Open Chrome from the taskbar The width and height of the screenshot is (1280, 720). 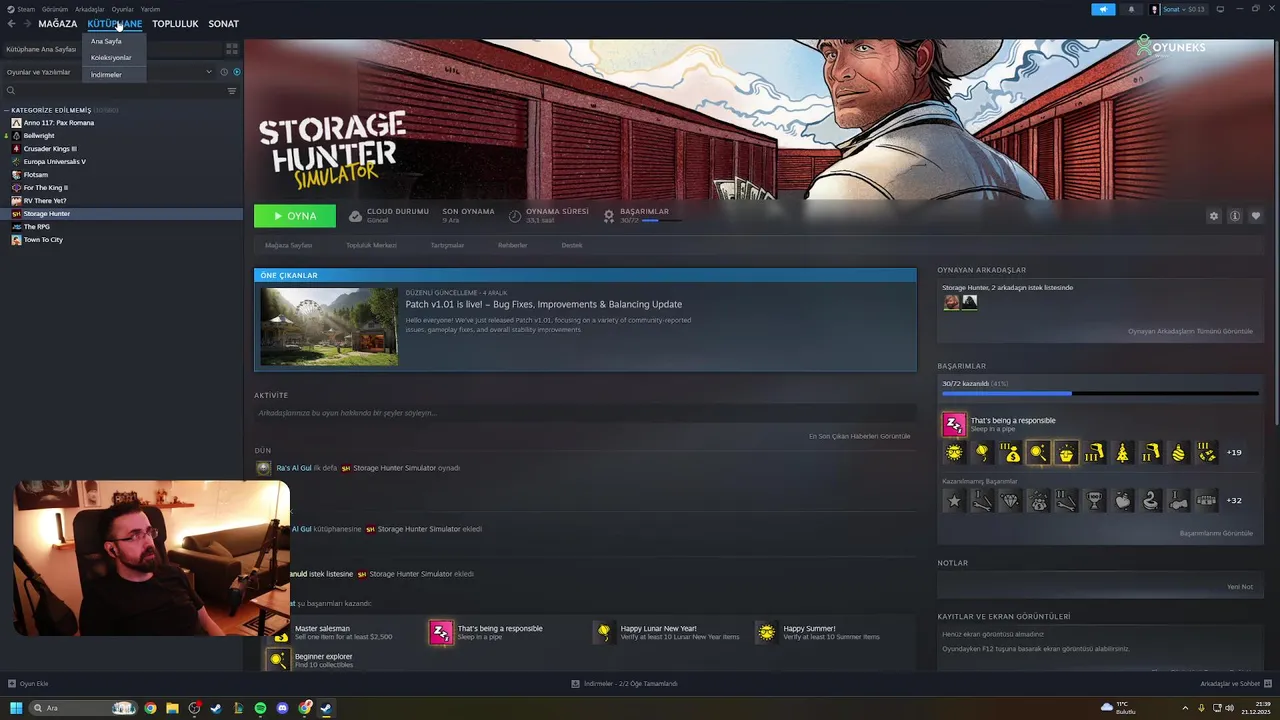click(150, 708)
